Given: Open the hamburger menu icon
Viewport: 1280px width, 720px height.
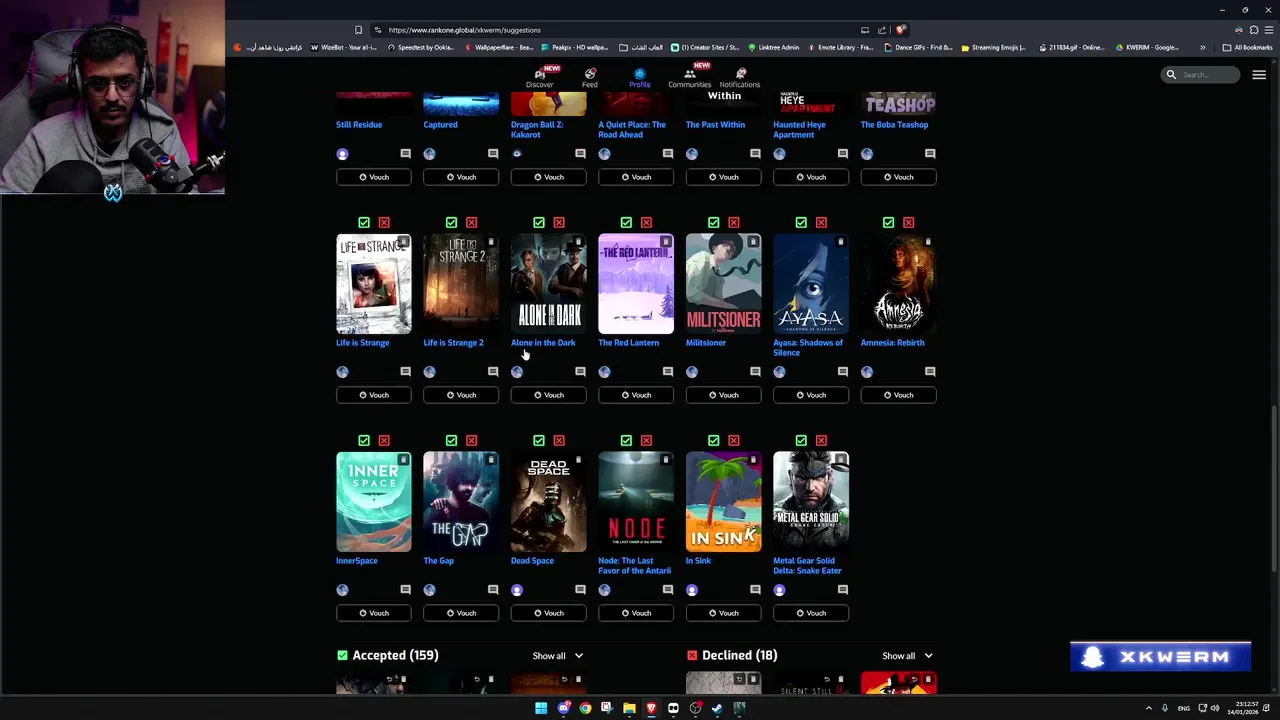Looking at the screenshot, I should coord(1259,74).
